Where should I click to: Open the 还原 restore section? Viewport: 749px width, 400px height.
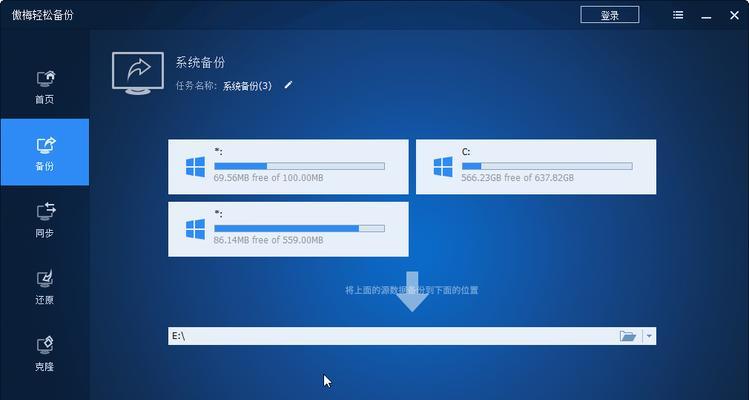pyautogui.click(x=45, y=287)
